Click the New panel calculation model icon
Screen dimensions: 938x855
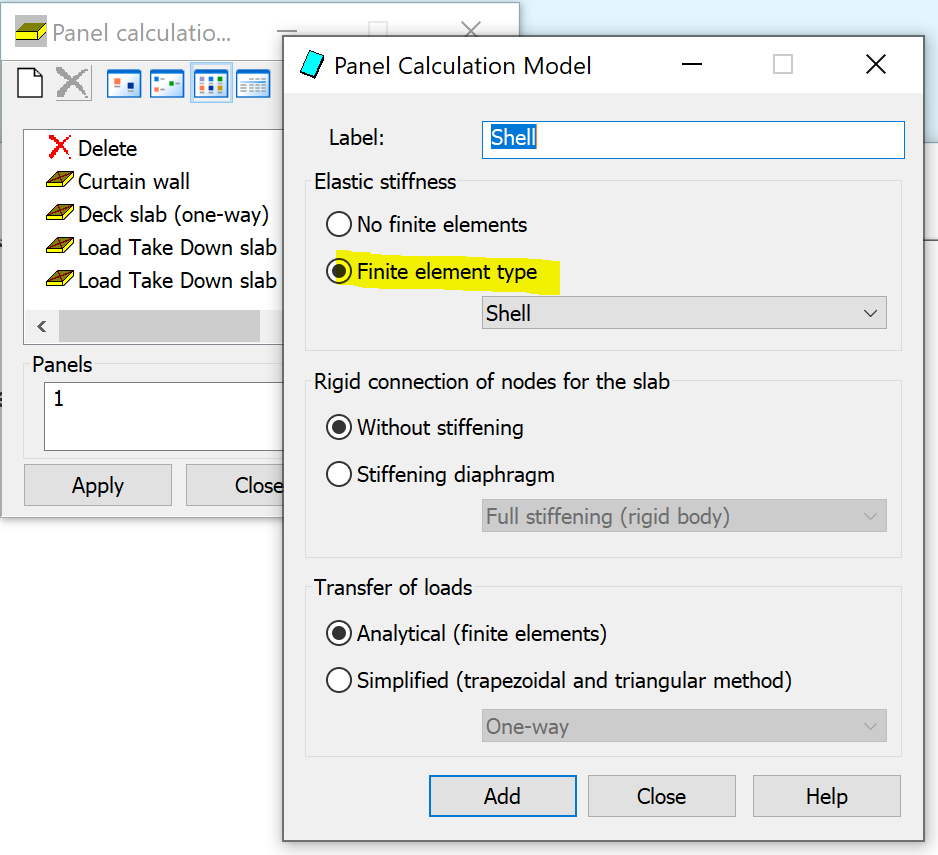coord(29,83)
